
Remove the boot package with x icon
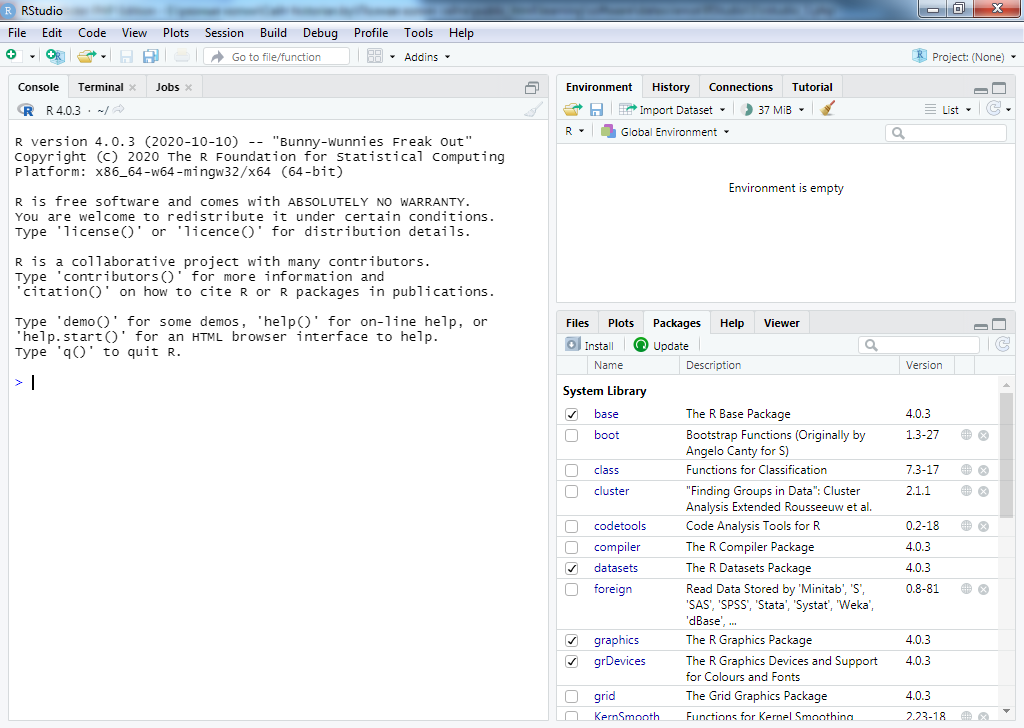tap(983, 435)
